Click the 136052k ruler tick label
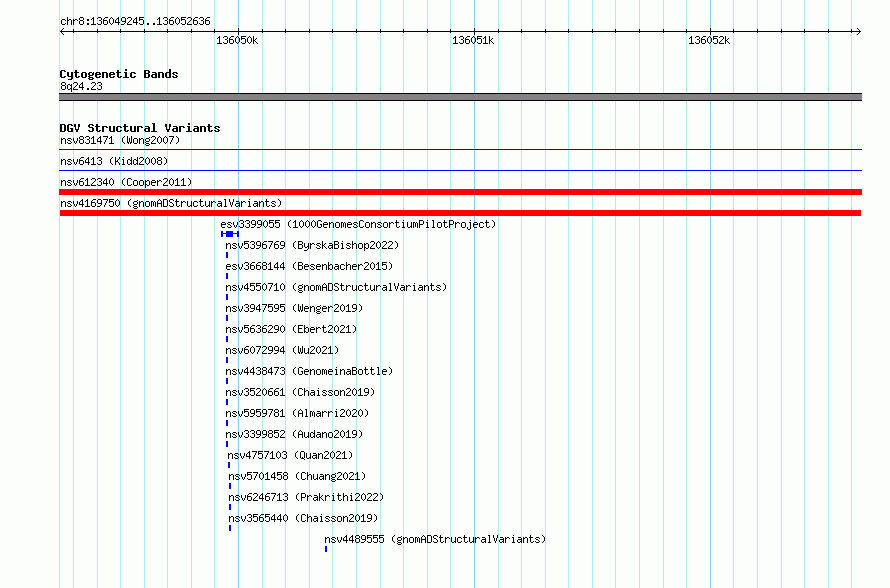Viewport: 890px width, 588px height. pyautogui.click(x=709, y=40)
